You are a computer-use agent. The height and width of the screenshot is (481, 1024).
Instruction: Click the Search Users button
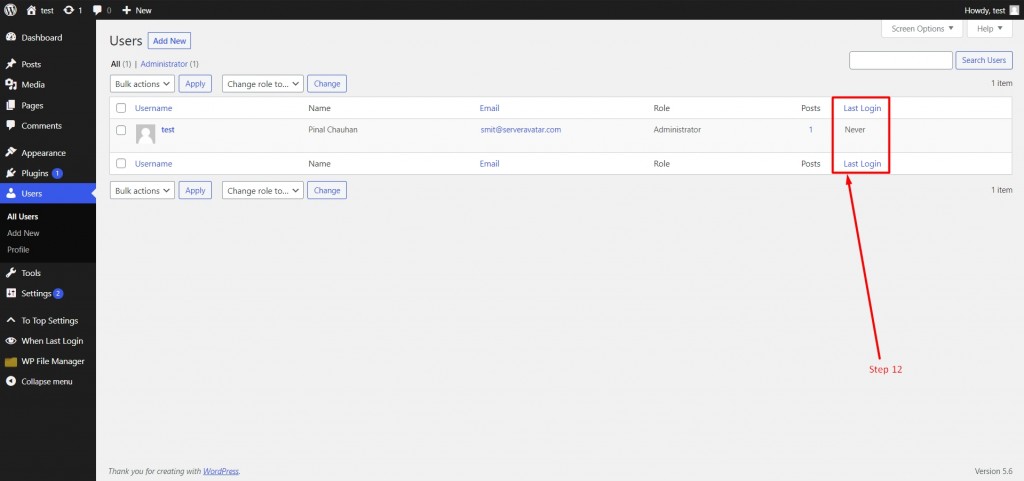click(984, 60)
